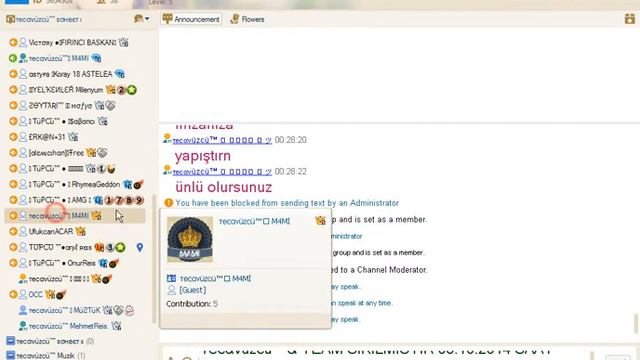Click the crown badge beside highlighted M4MI
Screen dimensions: 640x360
tap(96, 216)
